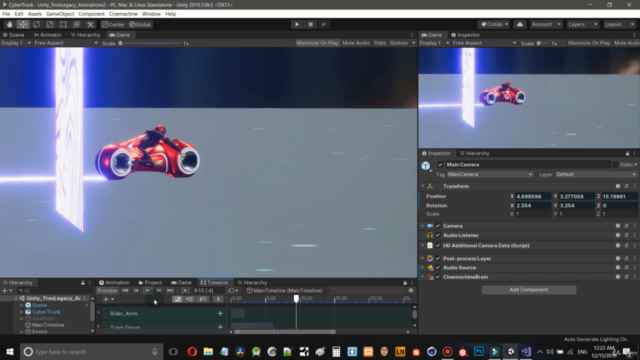Toggle pivot Center mode button
The width and height of the screenshot is (640, 360).
coord(113,24)
